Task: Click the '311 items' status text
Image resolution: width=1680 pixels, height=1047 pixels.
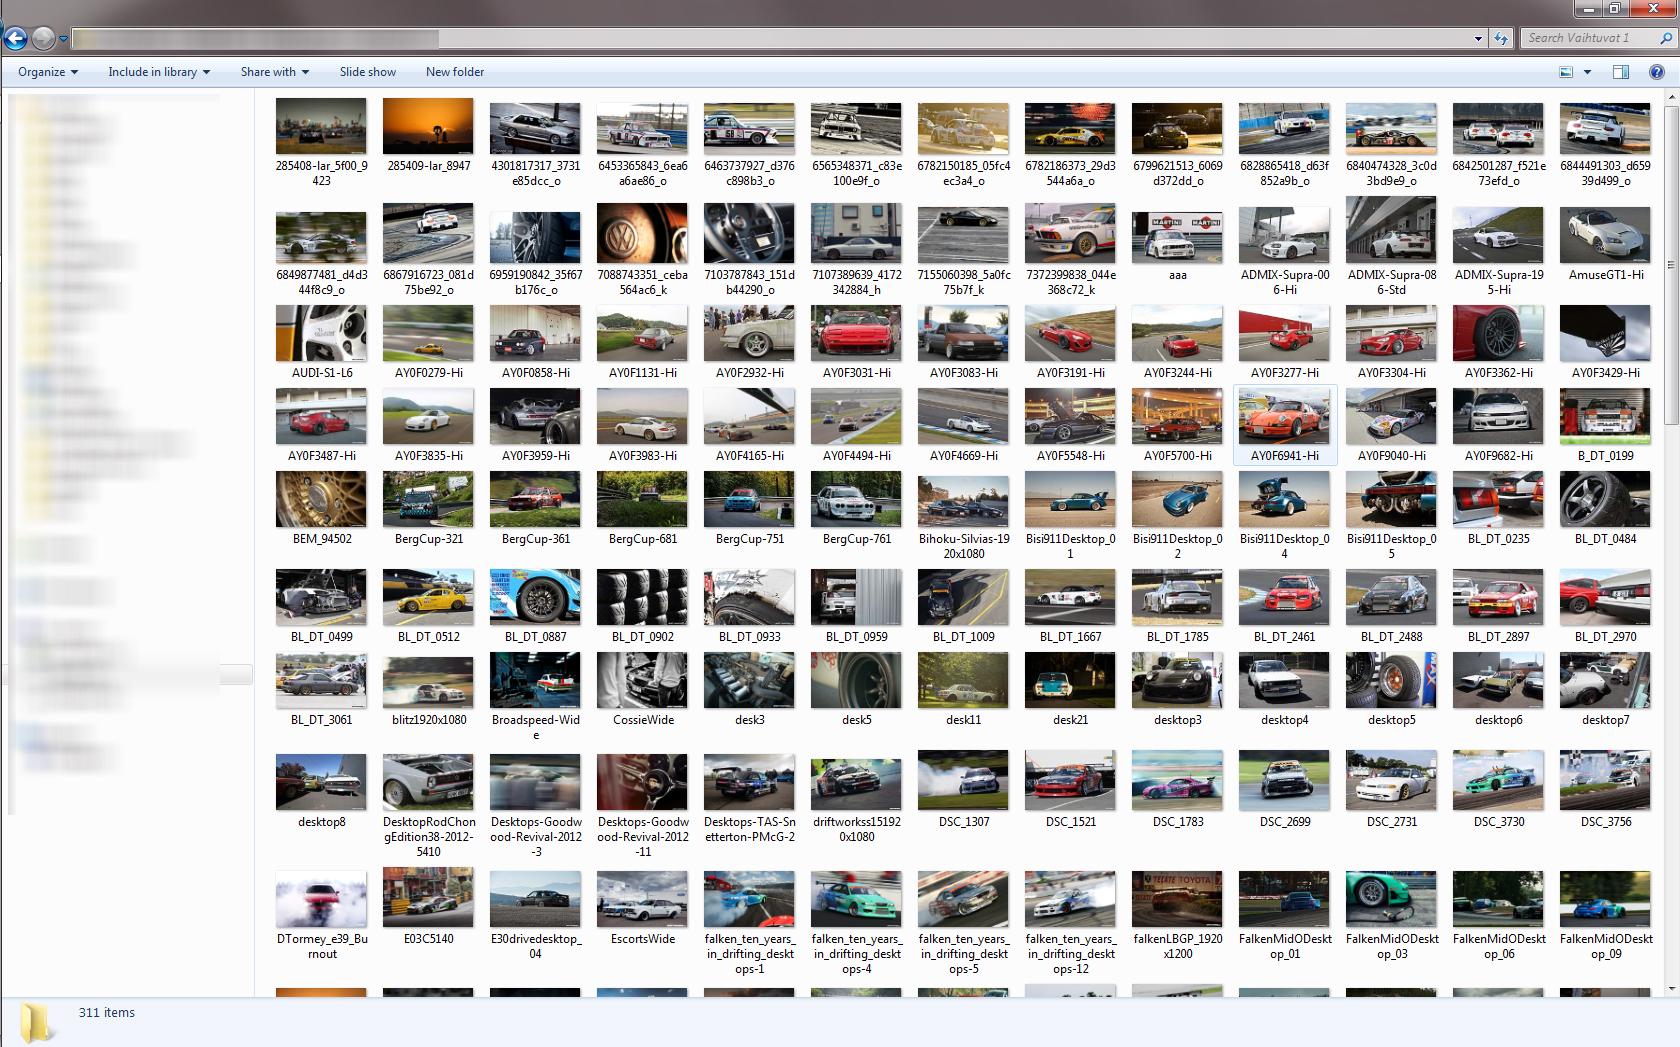Action: [x=106, y=1013]
